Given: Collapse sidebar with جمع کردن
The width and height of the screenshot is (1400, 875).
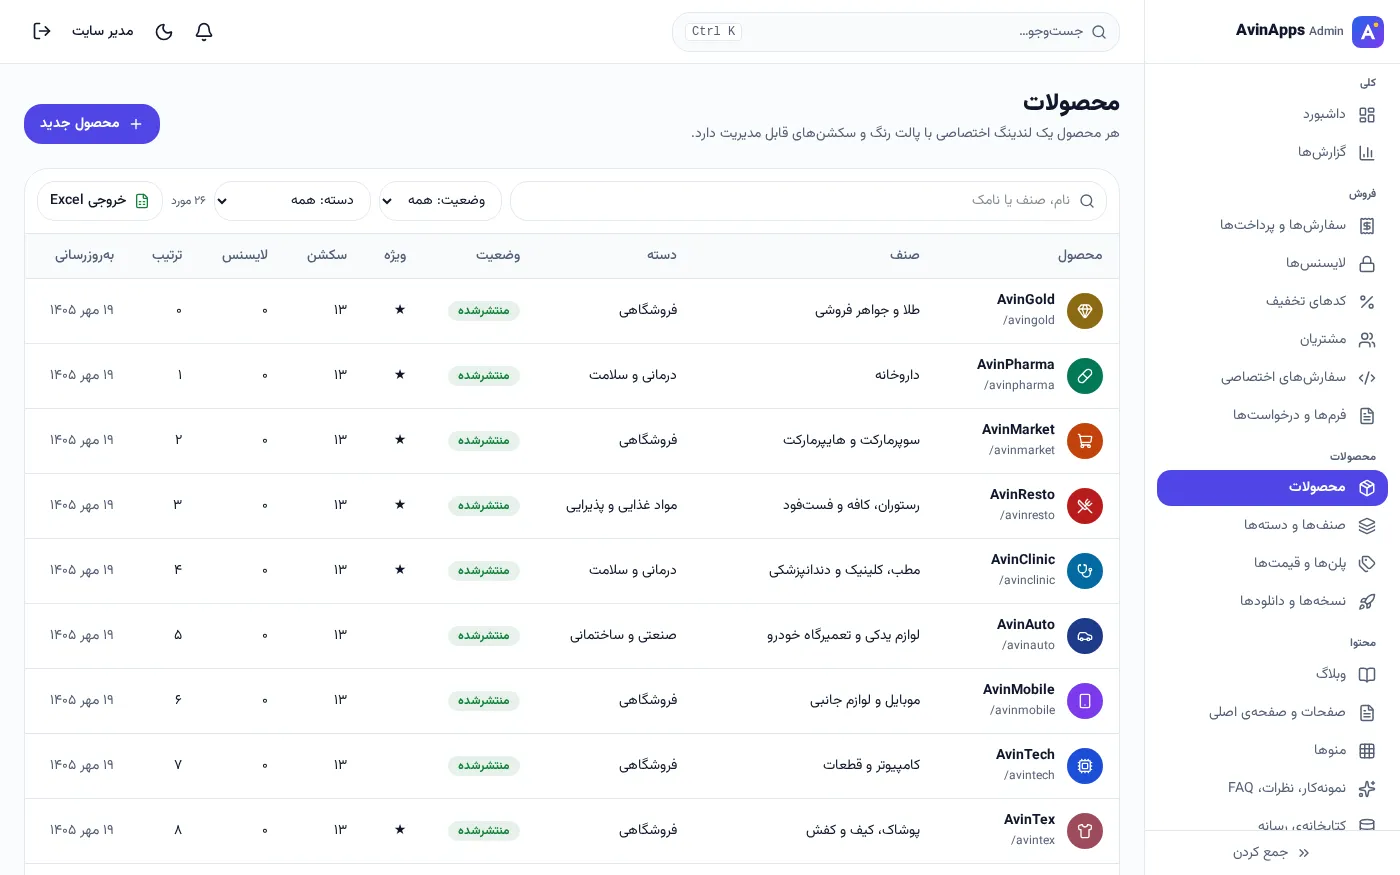Looking at the screenshot, I should point(1272,853).
